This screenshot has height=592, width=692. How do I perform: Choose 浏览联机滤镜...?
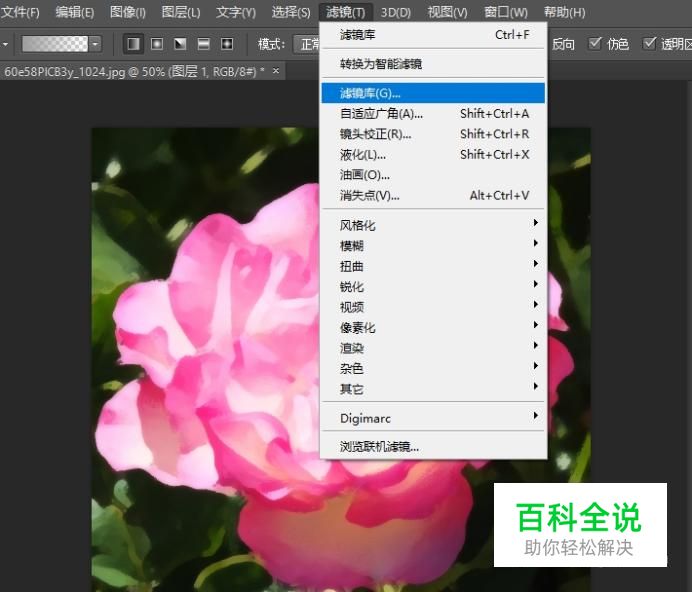(x=434, y=446)
